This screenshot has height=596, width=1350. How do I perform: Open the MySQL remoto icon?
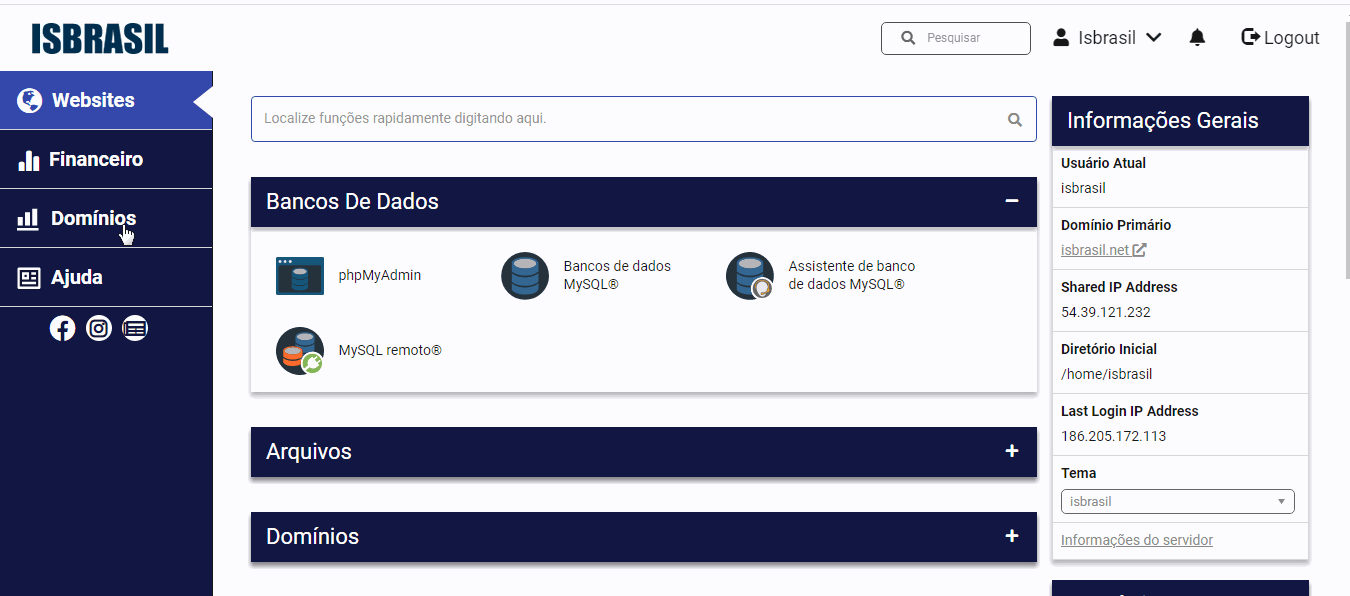coord(300,351)
